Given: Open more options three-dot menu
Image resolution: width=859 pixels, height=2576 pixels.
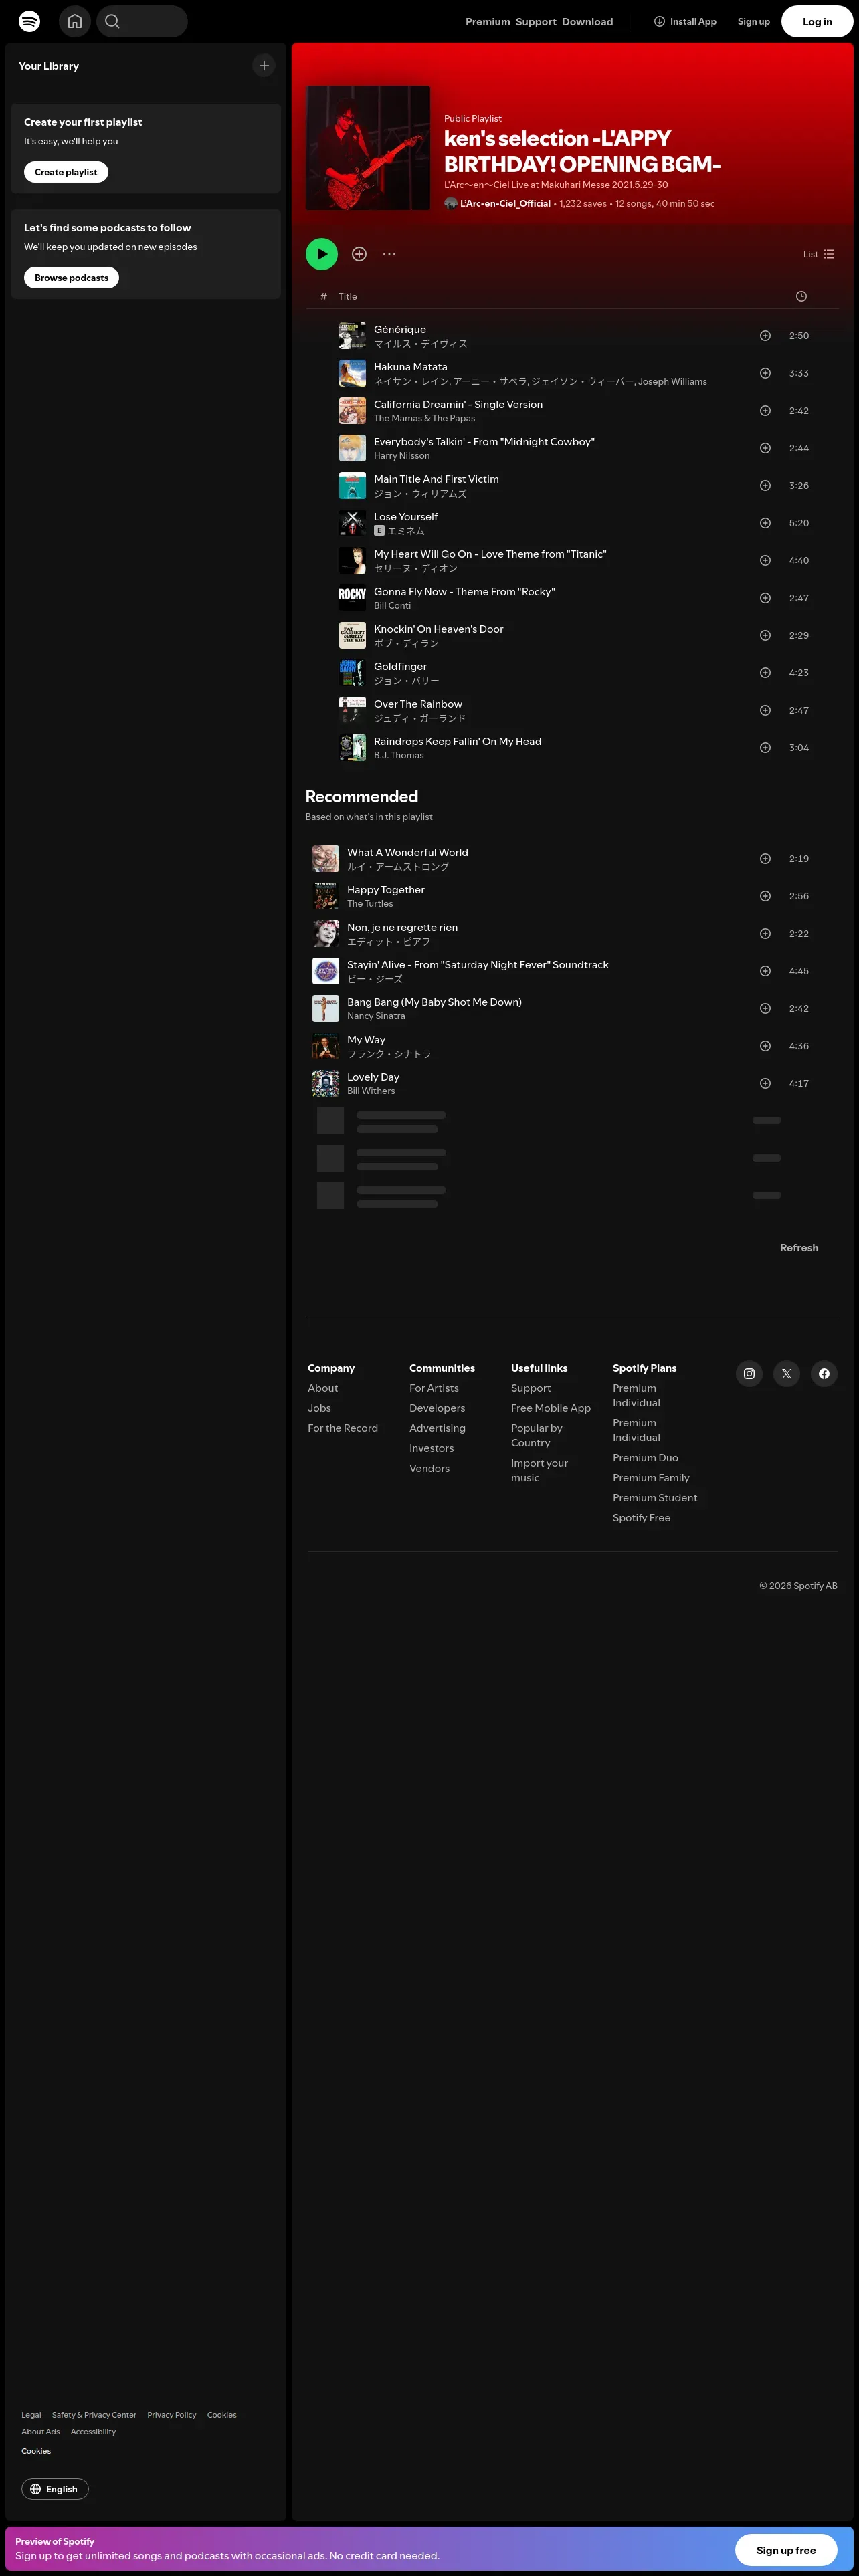Looking at the screenshot, I should coord(389,254).
